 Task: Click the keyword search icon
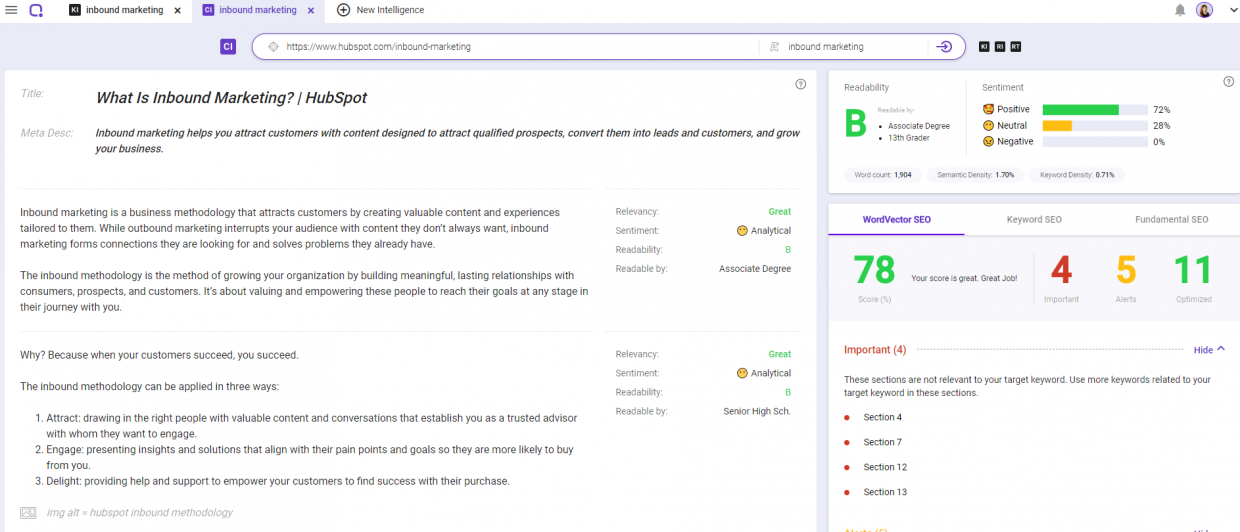click(773, 47)
